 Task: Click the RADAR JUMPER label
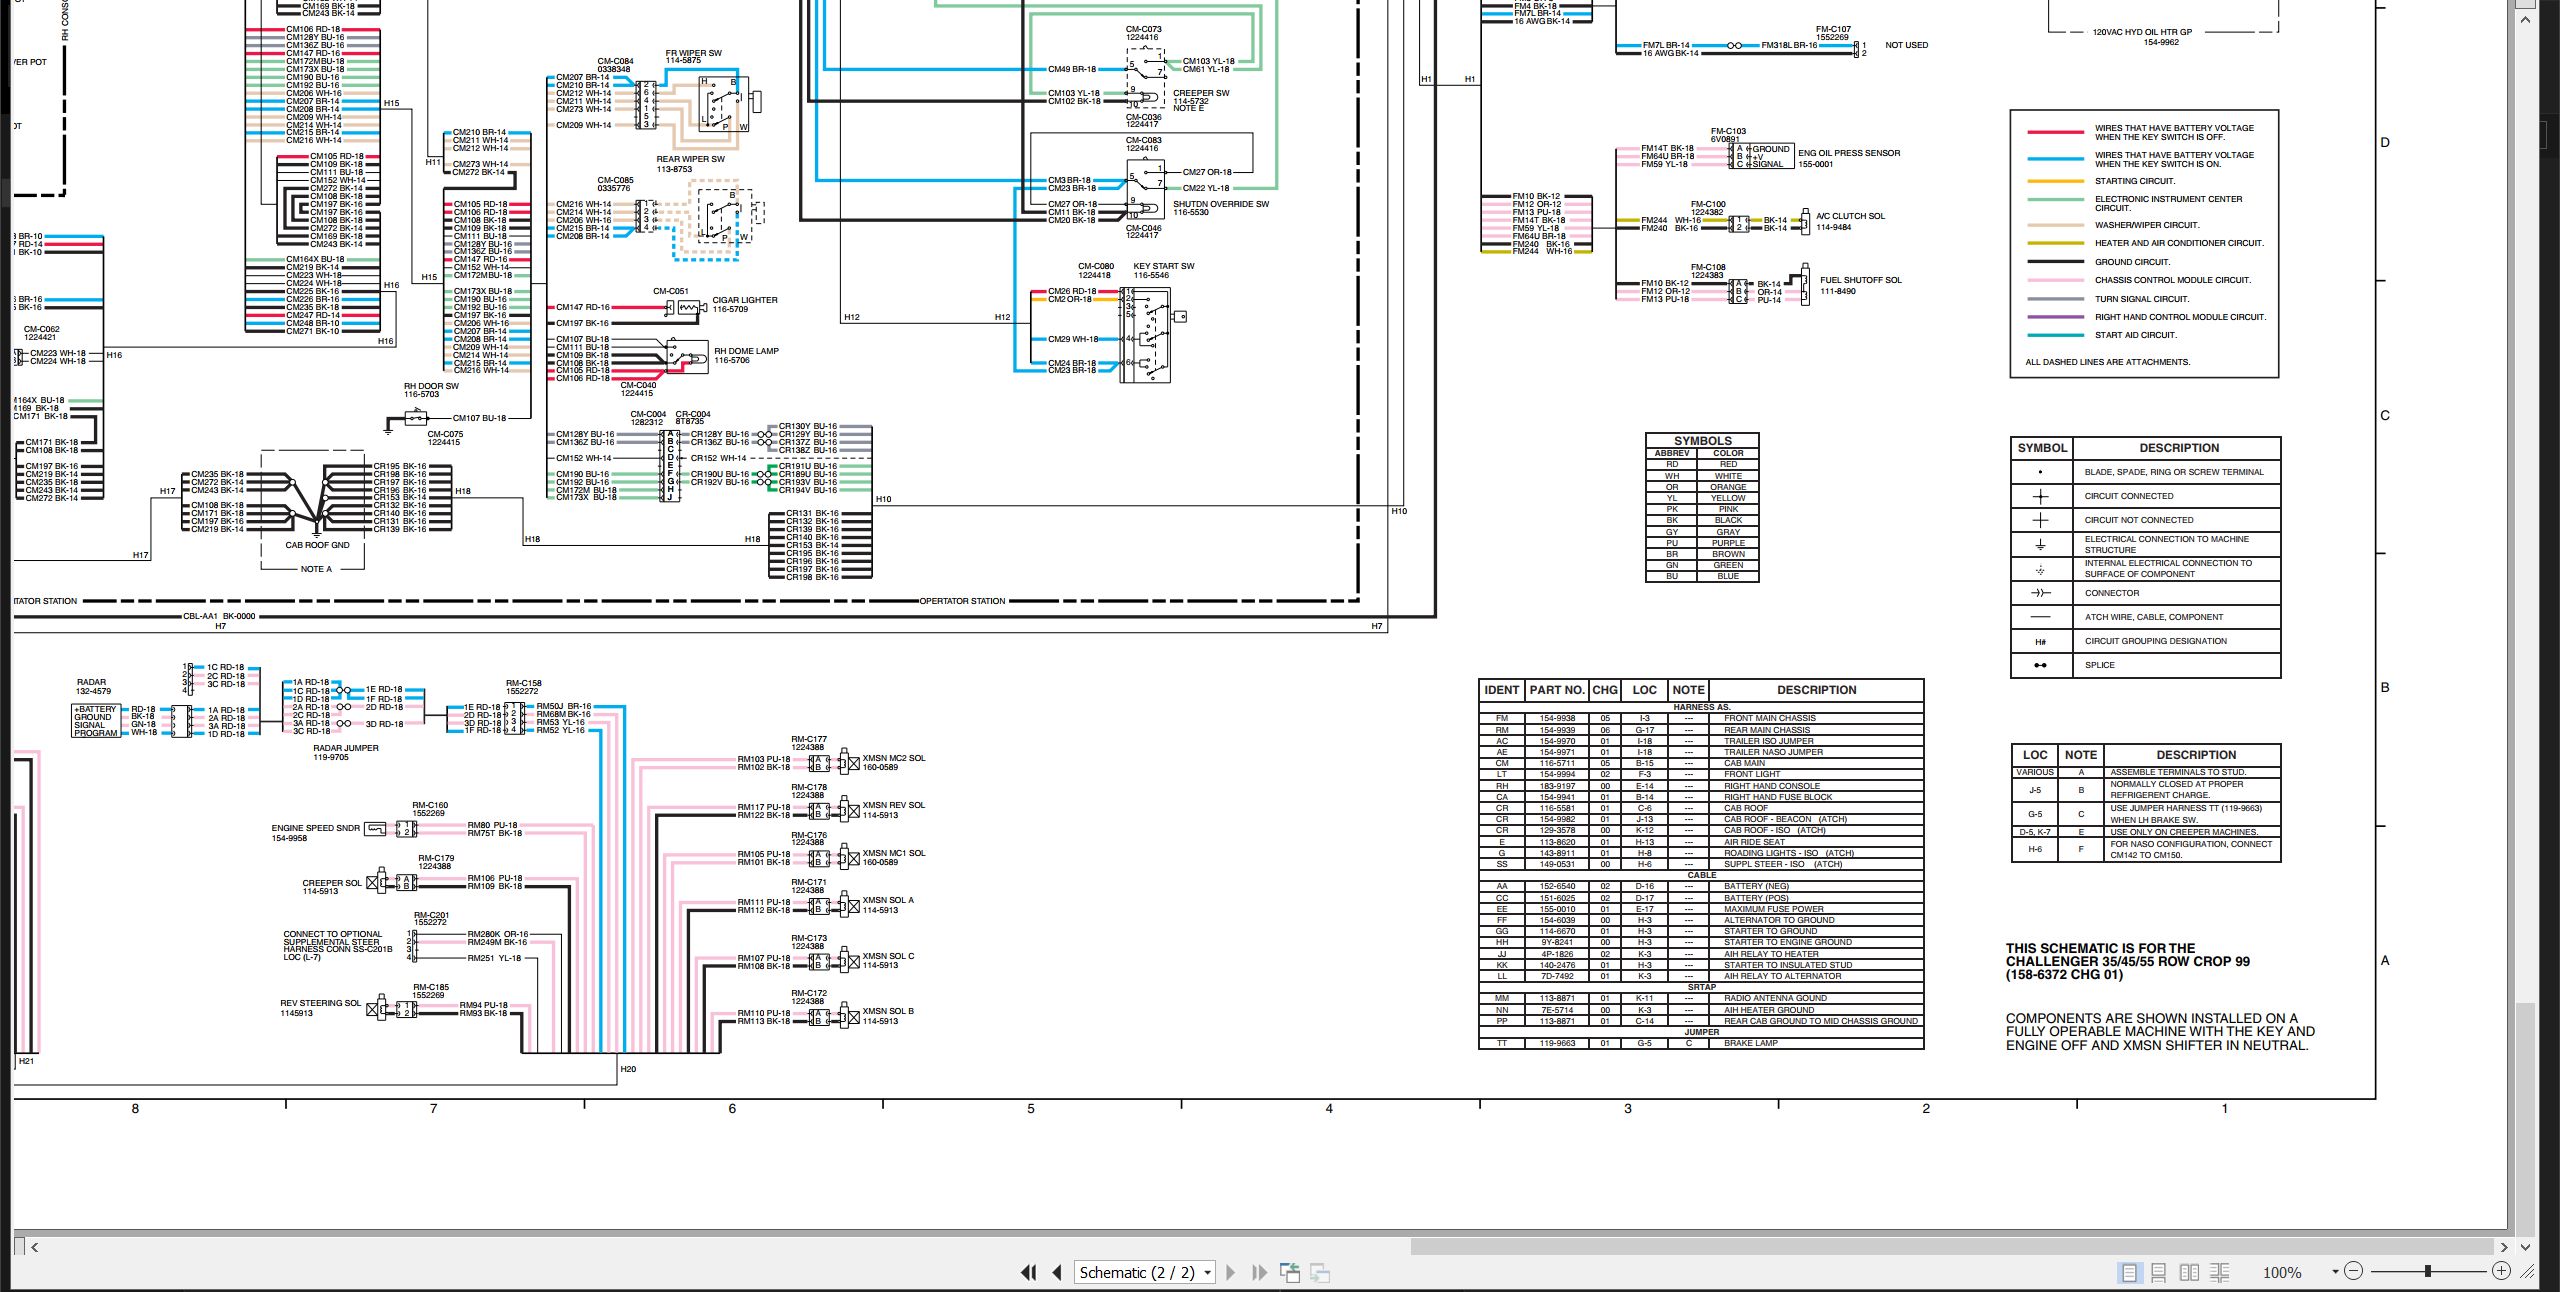tap(345, 748)
